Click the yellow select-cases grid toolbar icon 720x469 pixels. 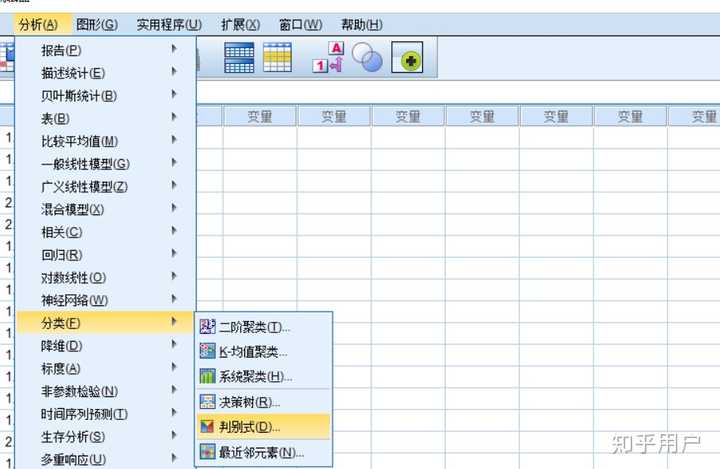click(x=277, y=57)
